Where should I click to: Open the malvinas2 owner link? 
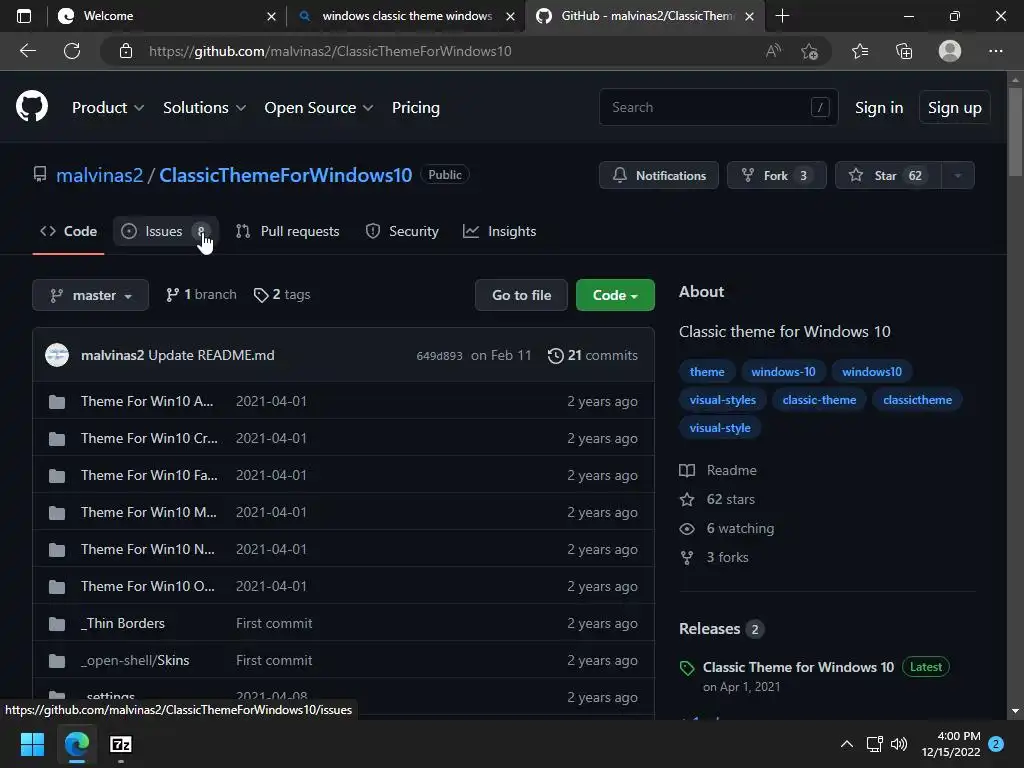[x=99, y=175]
